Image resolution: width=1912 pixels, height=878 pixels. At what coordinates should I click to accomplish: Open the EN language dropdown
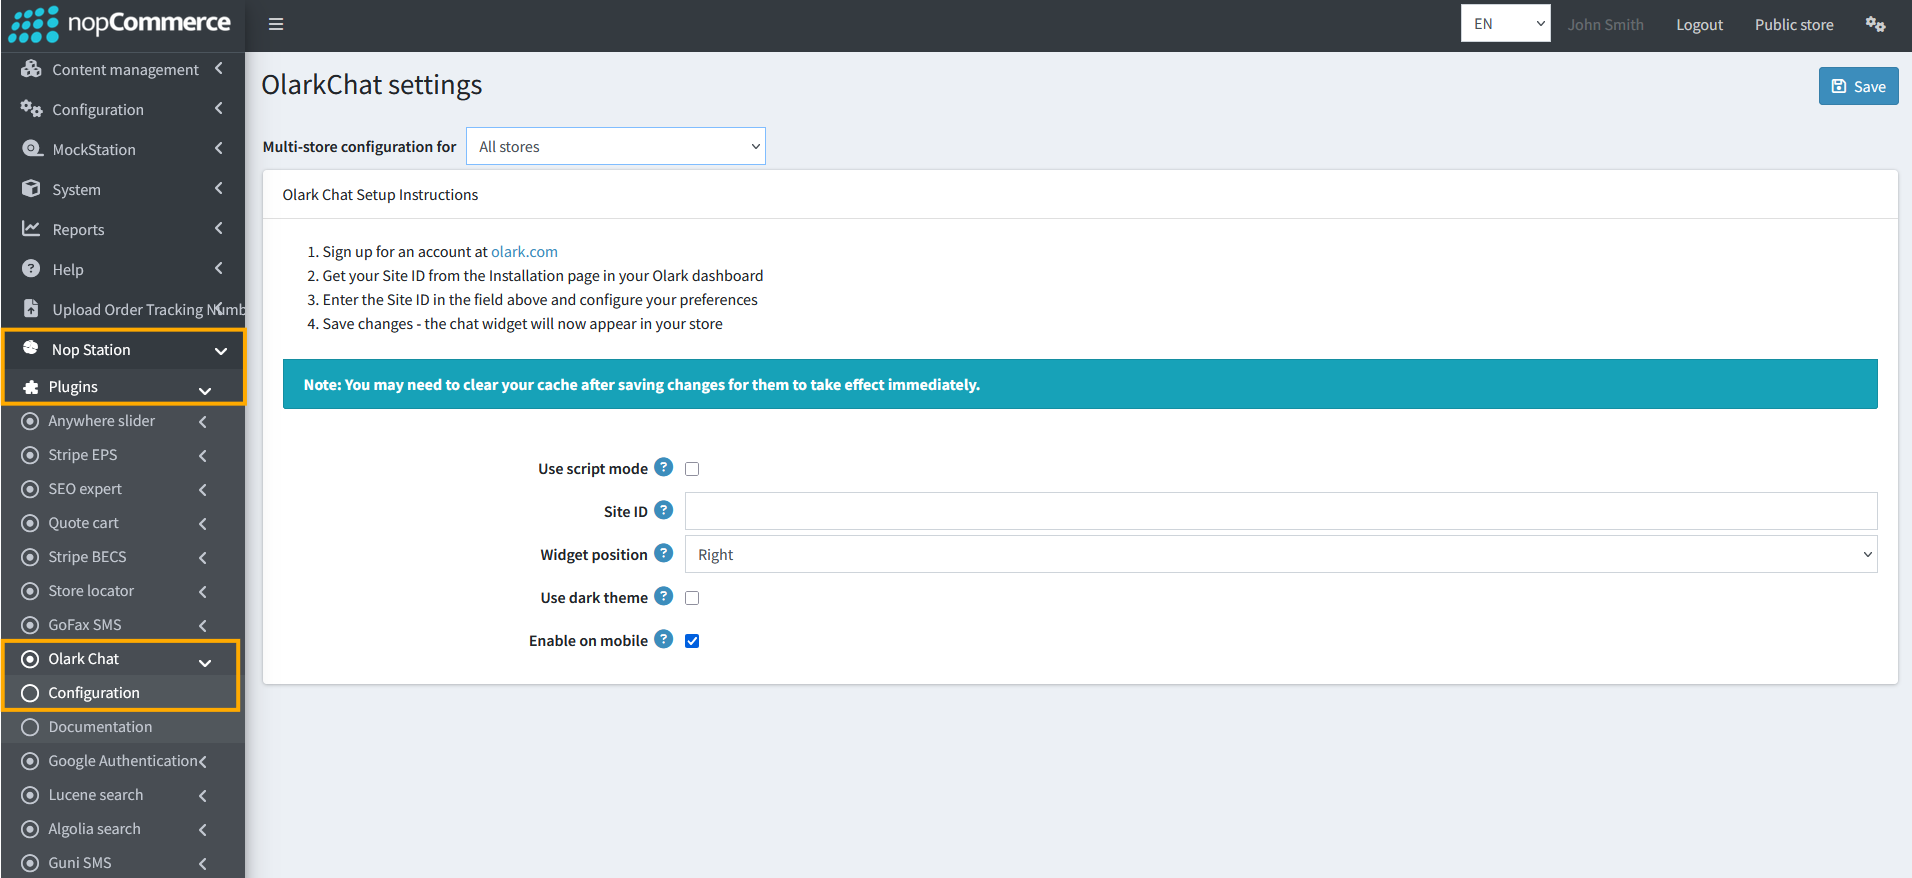point(1505,24)
